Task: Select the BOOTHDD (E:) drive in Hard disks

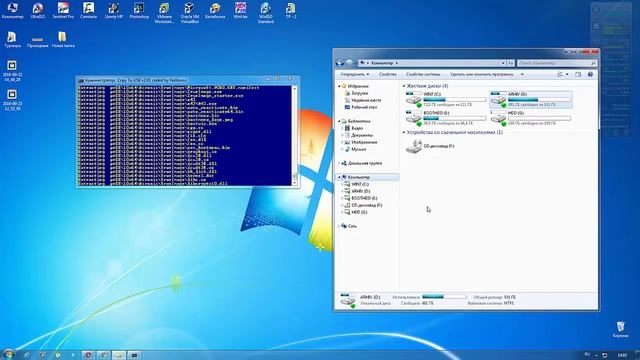Action: point(447,118)
